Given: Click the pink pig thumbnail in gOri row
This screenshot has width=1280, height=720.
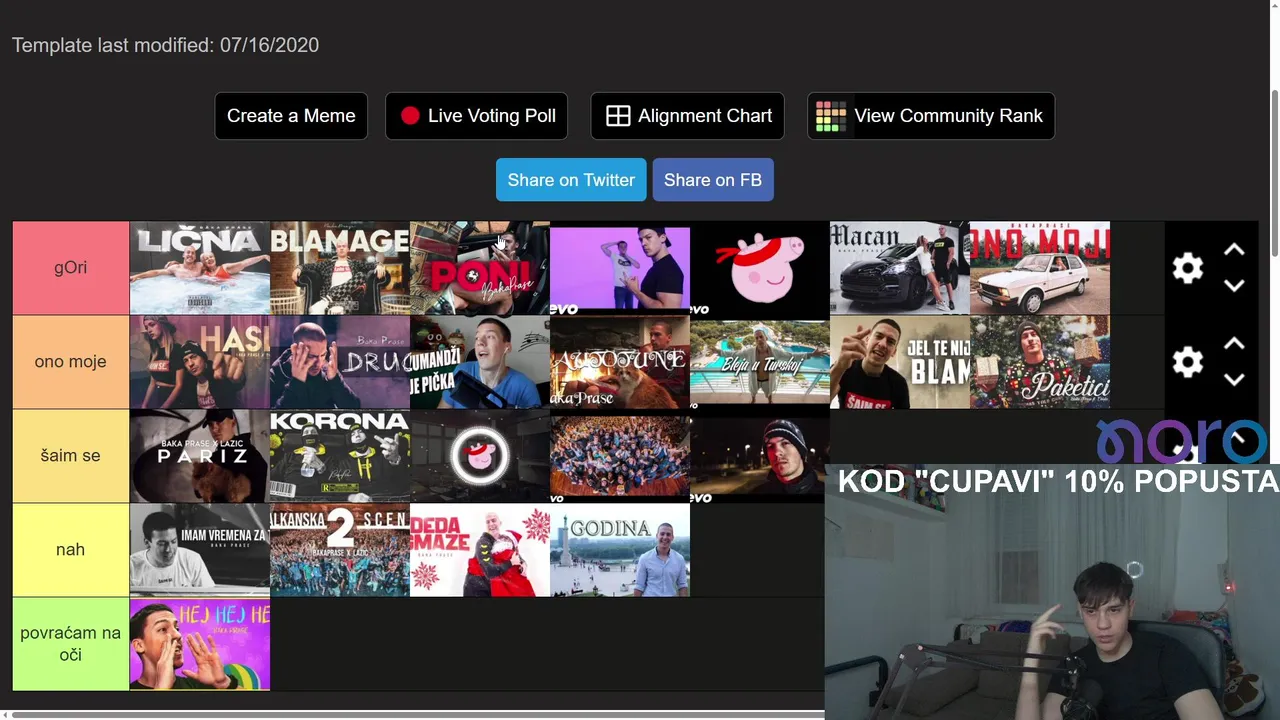Looking at the screenshot, I should pos(760,268).
